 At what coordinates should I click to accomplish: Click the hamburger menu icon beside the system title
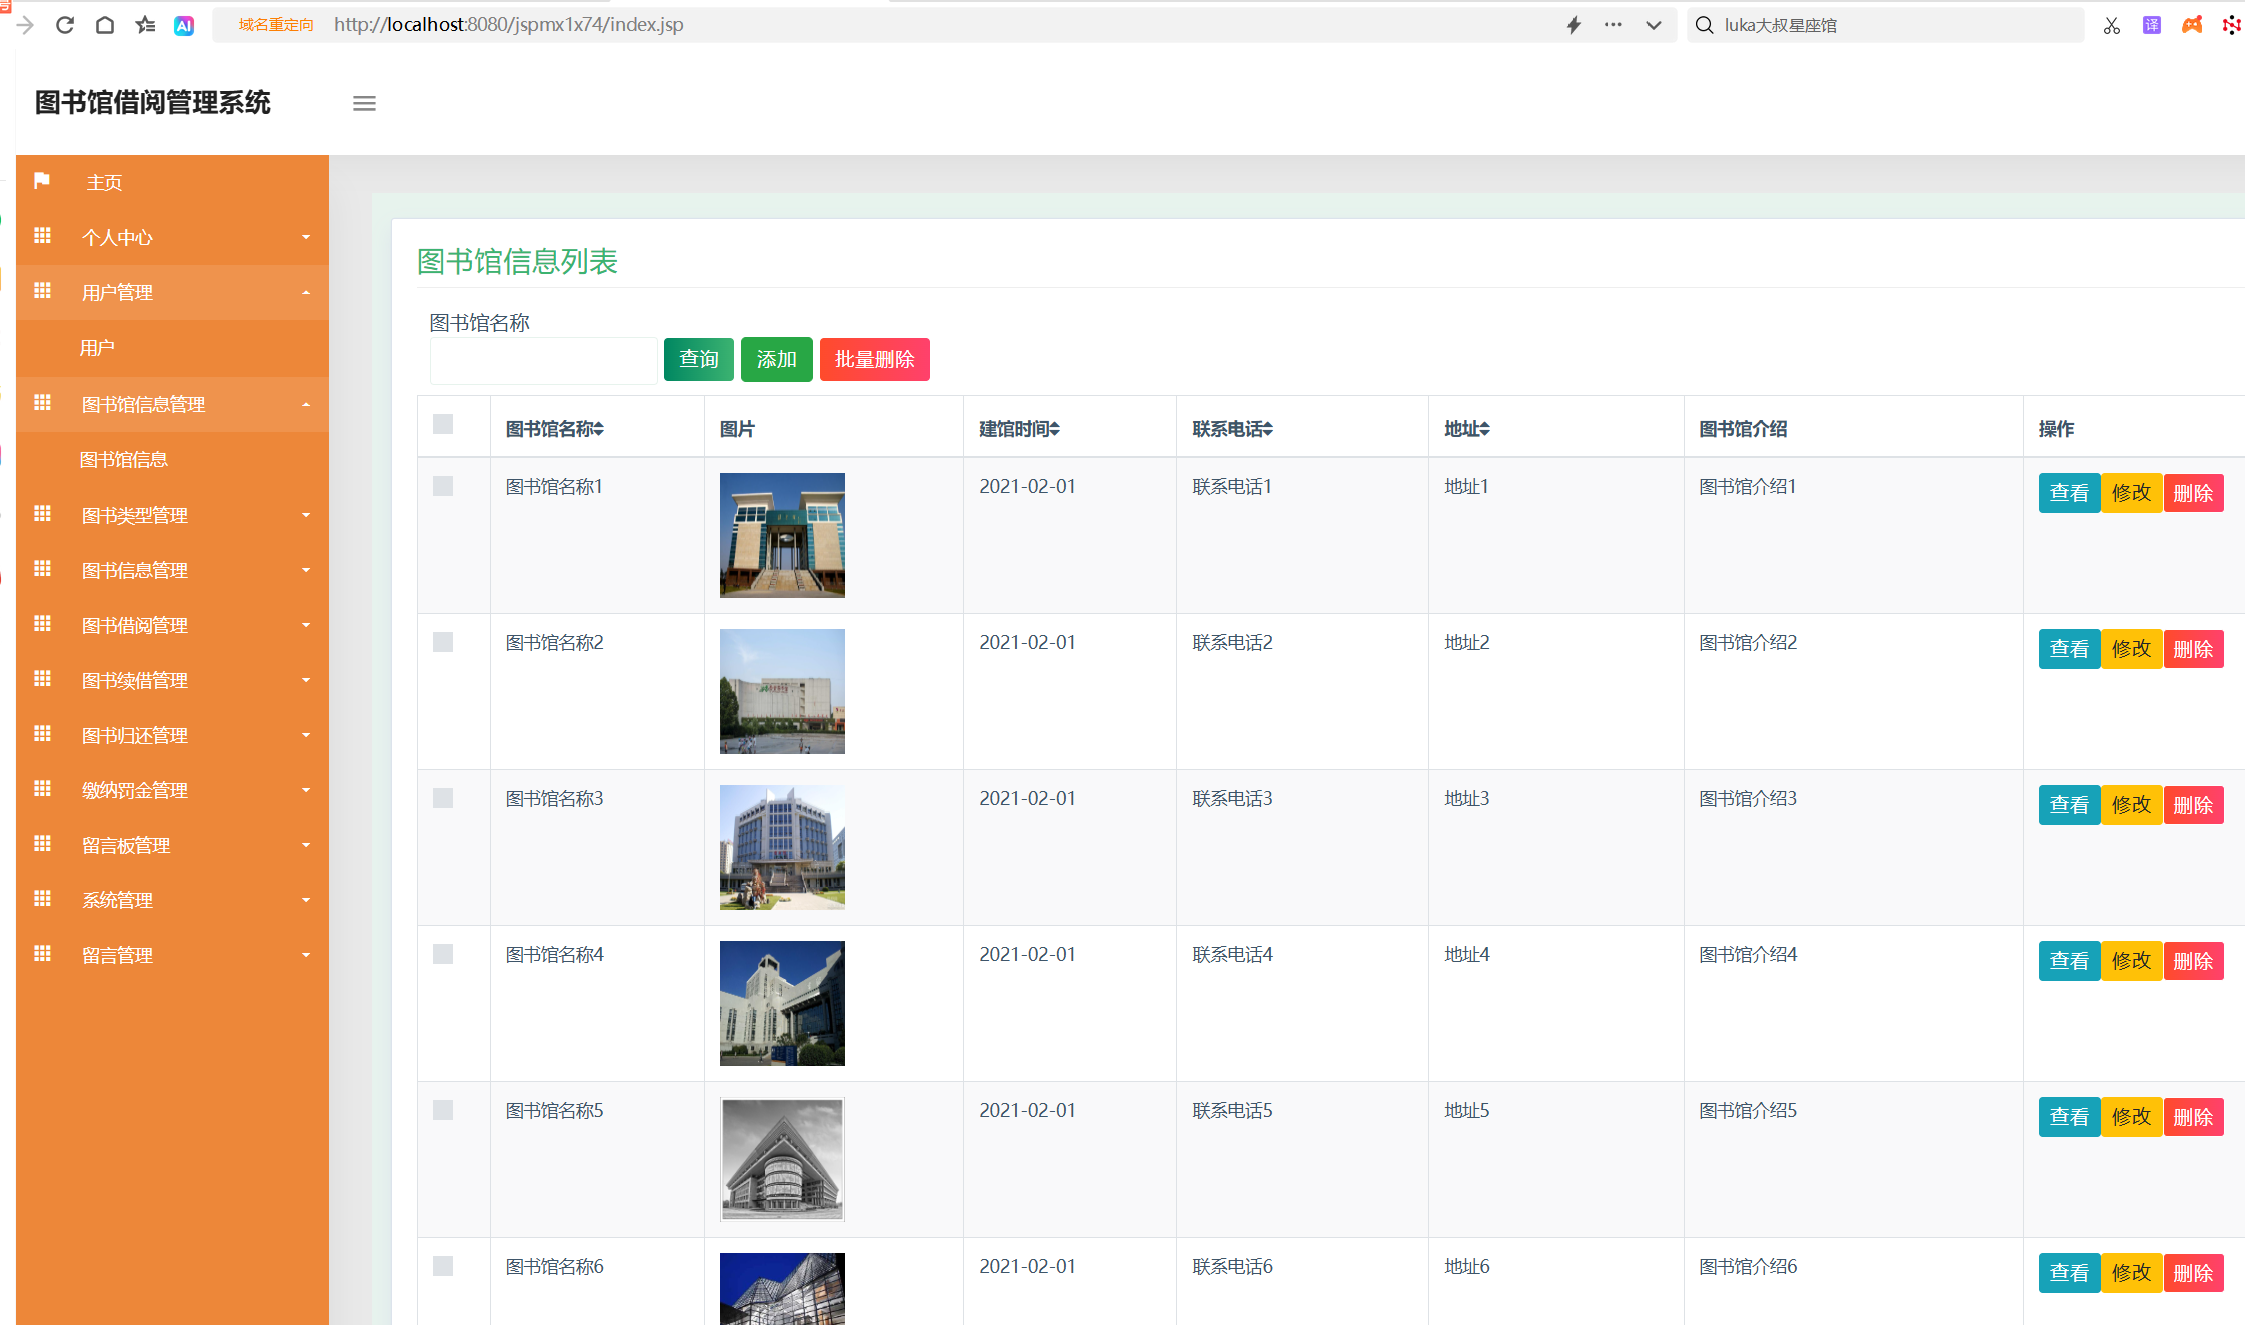(x=364, y=103)
